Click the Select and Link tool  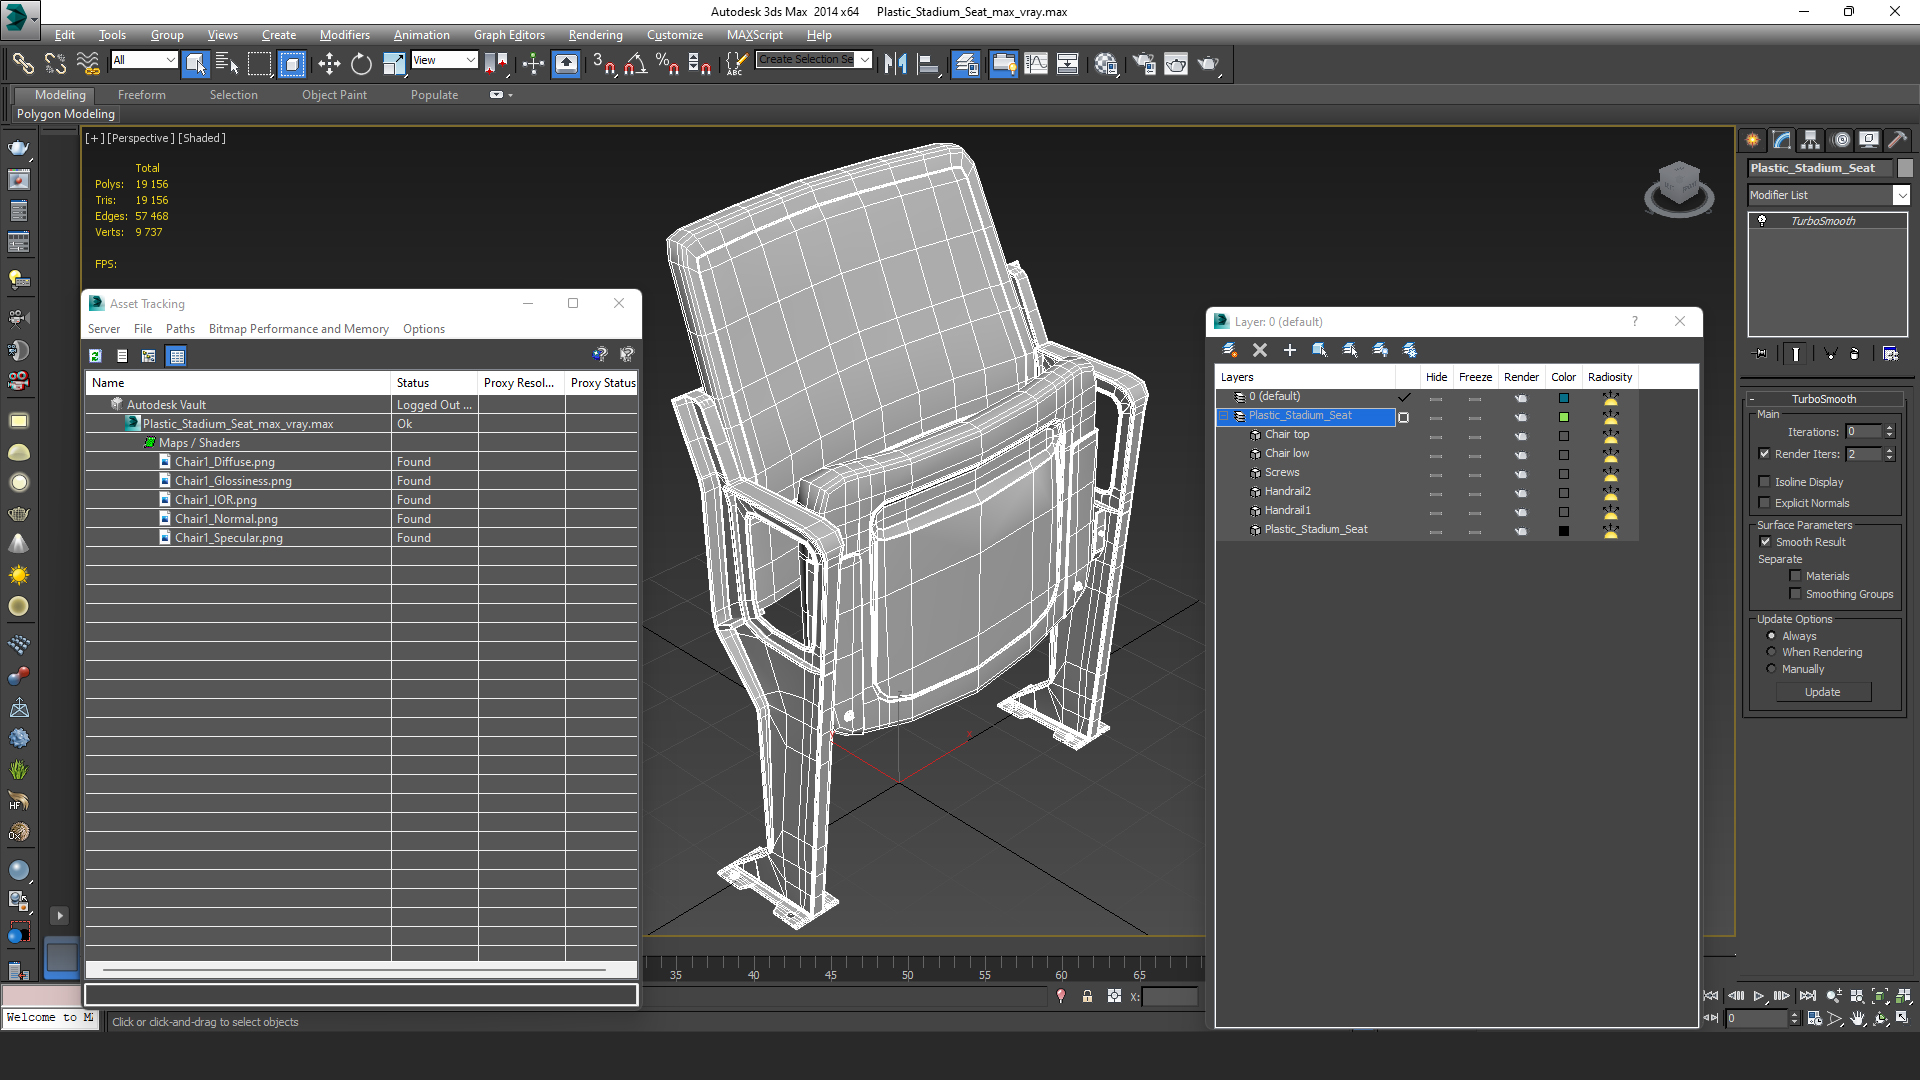[22, 64]
